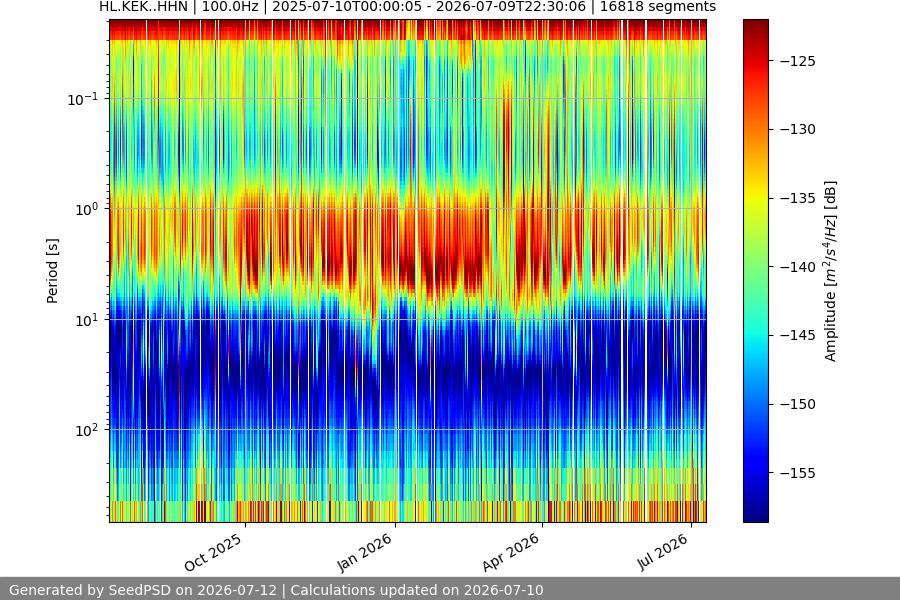Click the amplitude colorbar gradient strip
This screenshot has width=900, height=600.
point(755,271)
